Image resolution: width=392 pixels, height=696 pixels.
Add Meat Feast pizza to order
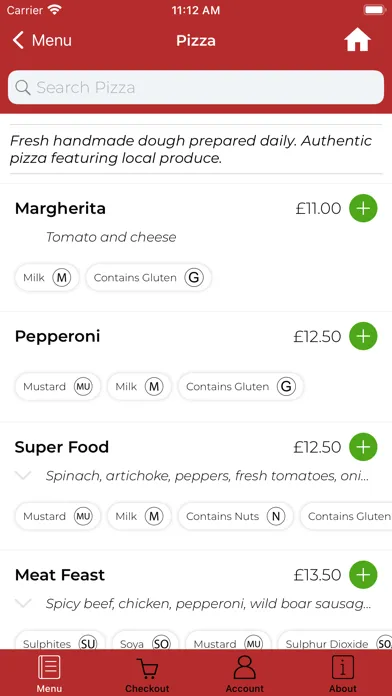pyautogui.click(x=363, y=575)
